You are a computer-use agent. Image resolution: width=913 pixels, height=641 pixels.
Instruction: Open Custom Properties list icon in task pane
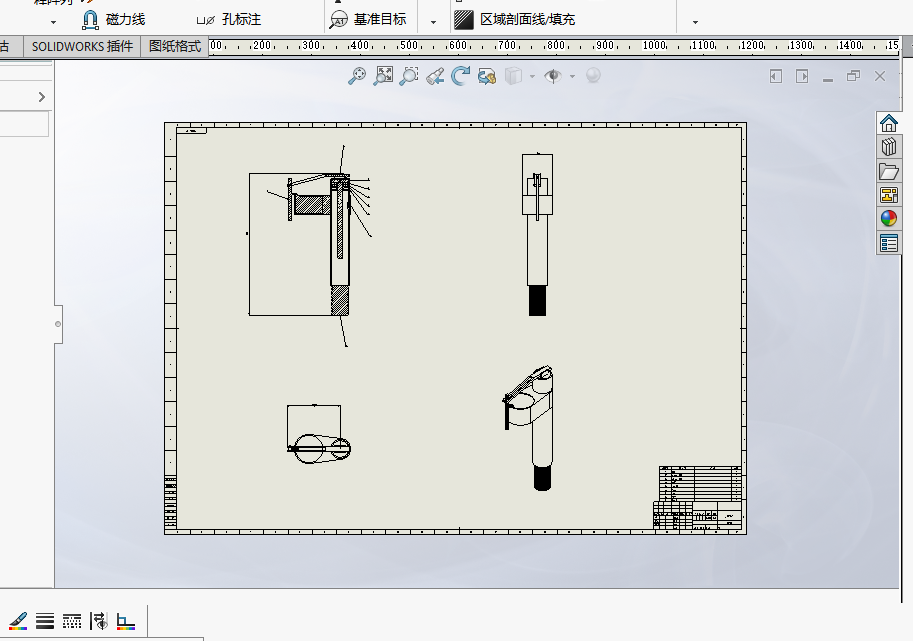(x=889, y=243)
